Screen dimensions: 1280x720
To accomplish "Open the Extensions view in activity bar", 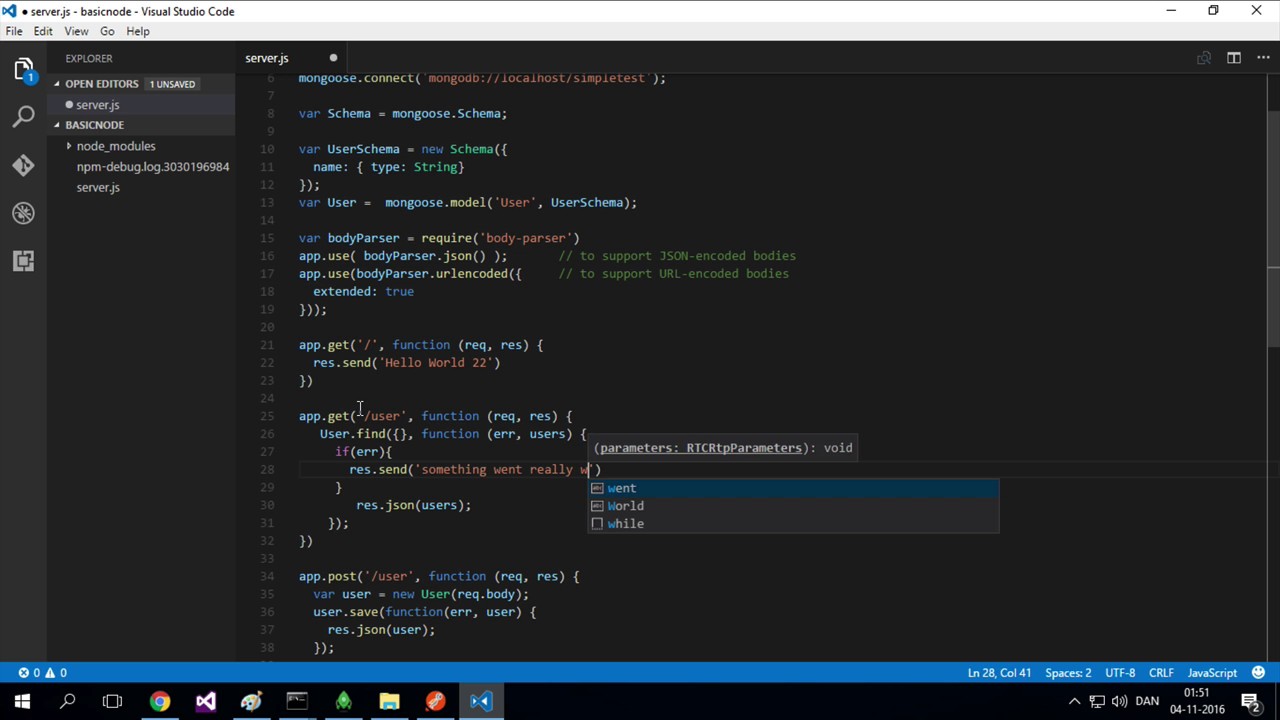I will pos(23,261).
